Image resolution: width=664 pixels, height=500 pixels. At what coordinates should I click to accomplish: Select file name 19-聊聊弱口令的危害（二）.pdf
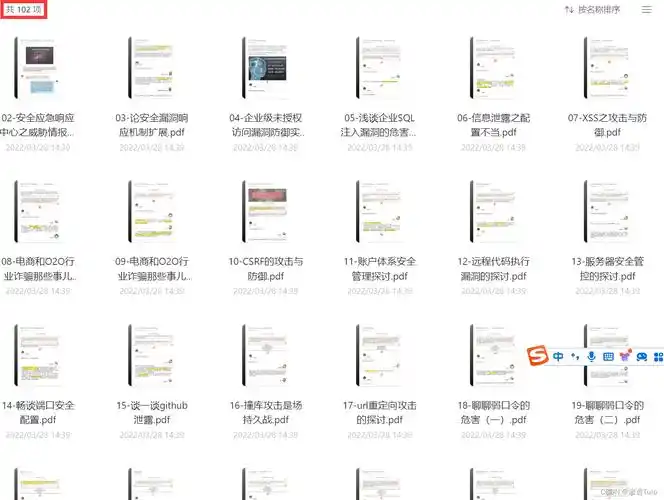[607, 412]
